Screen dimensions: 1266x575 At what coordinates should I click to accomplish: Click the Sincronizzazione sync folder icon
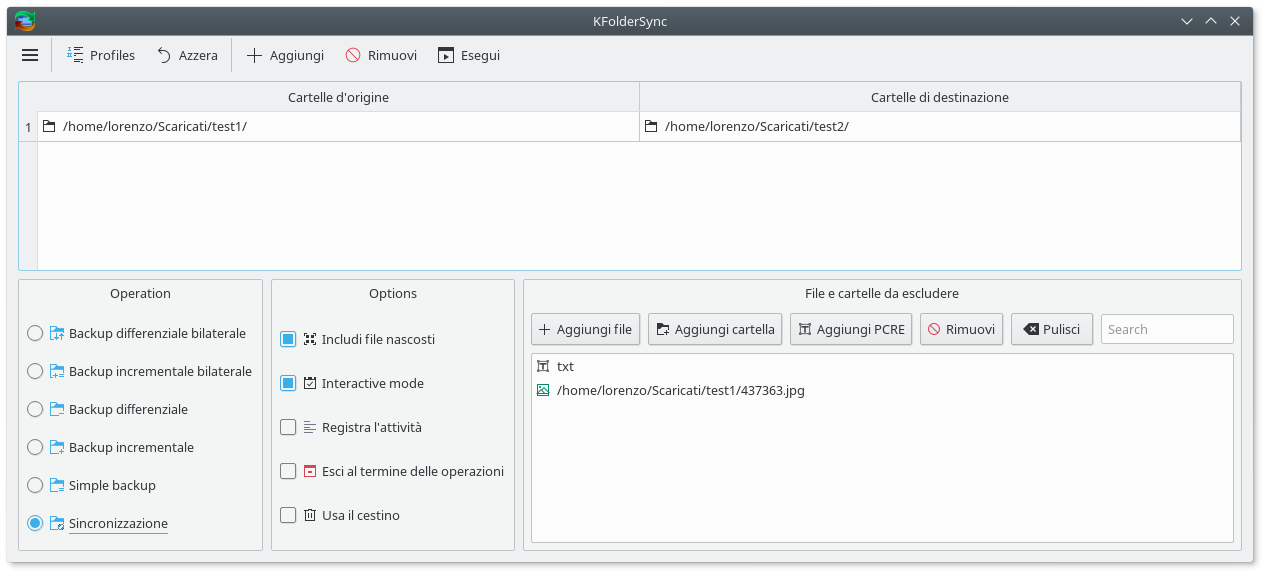[x=57, y=523]
